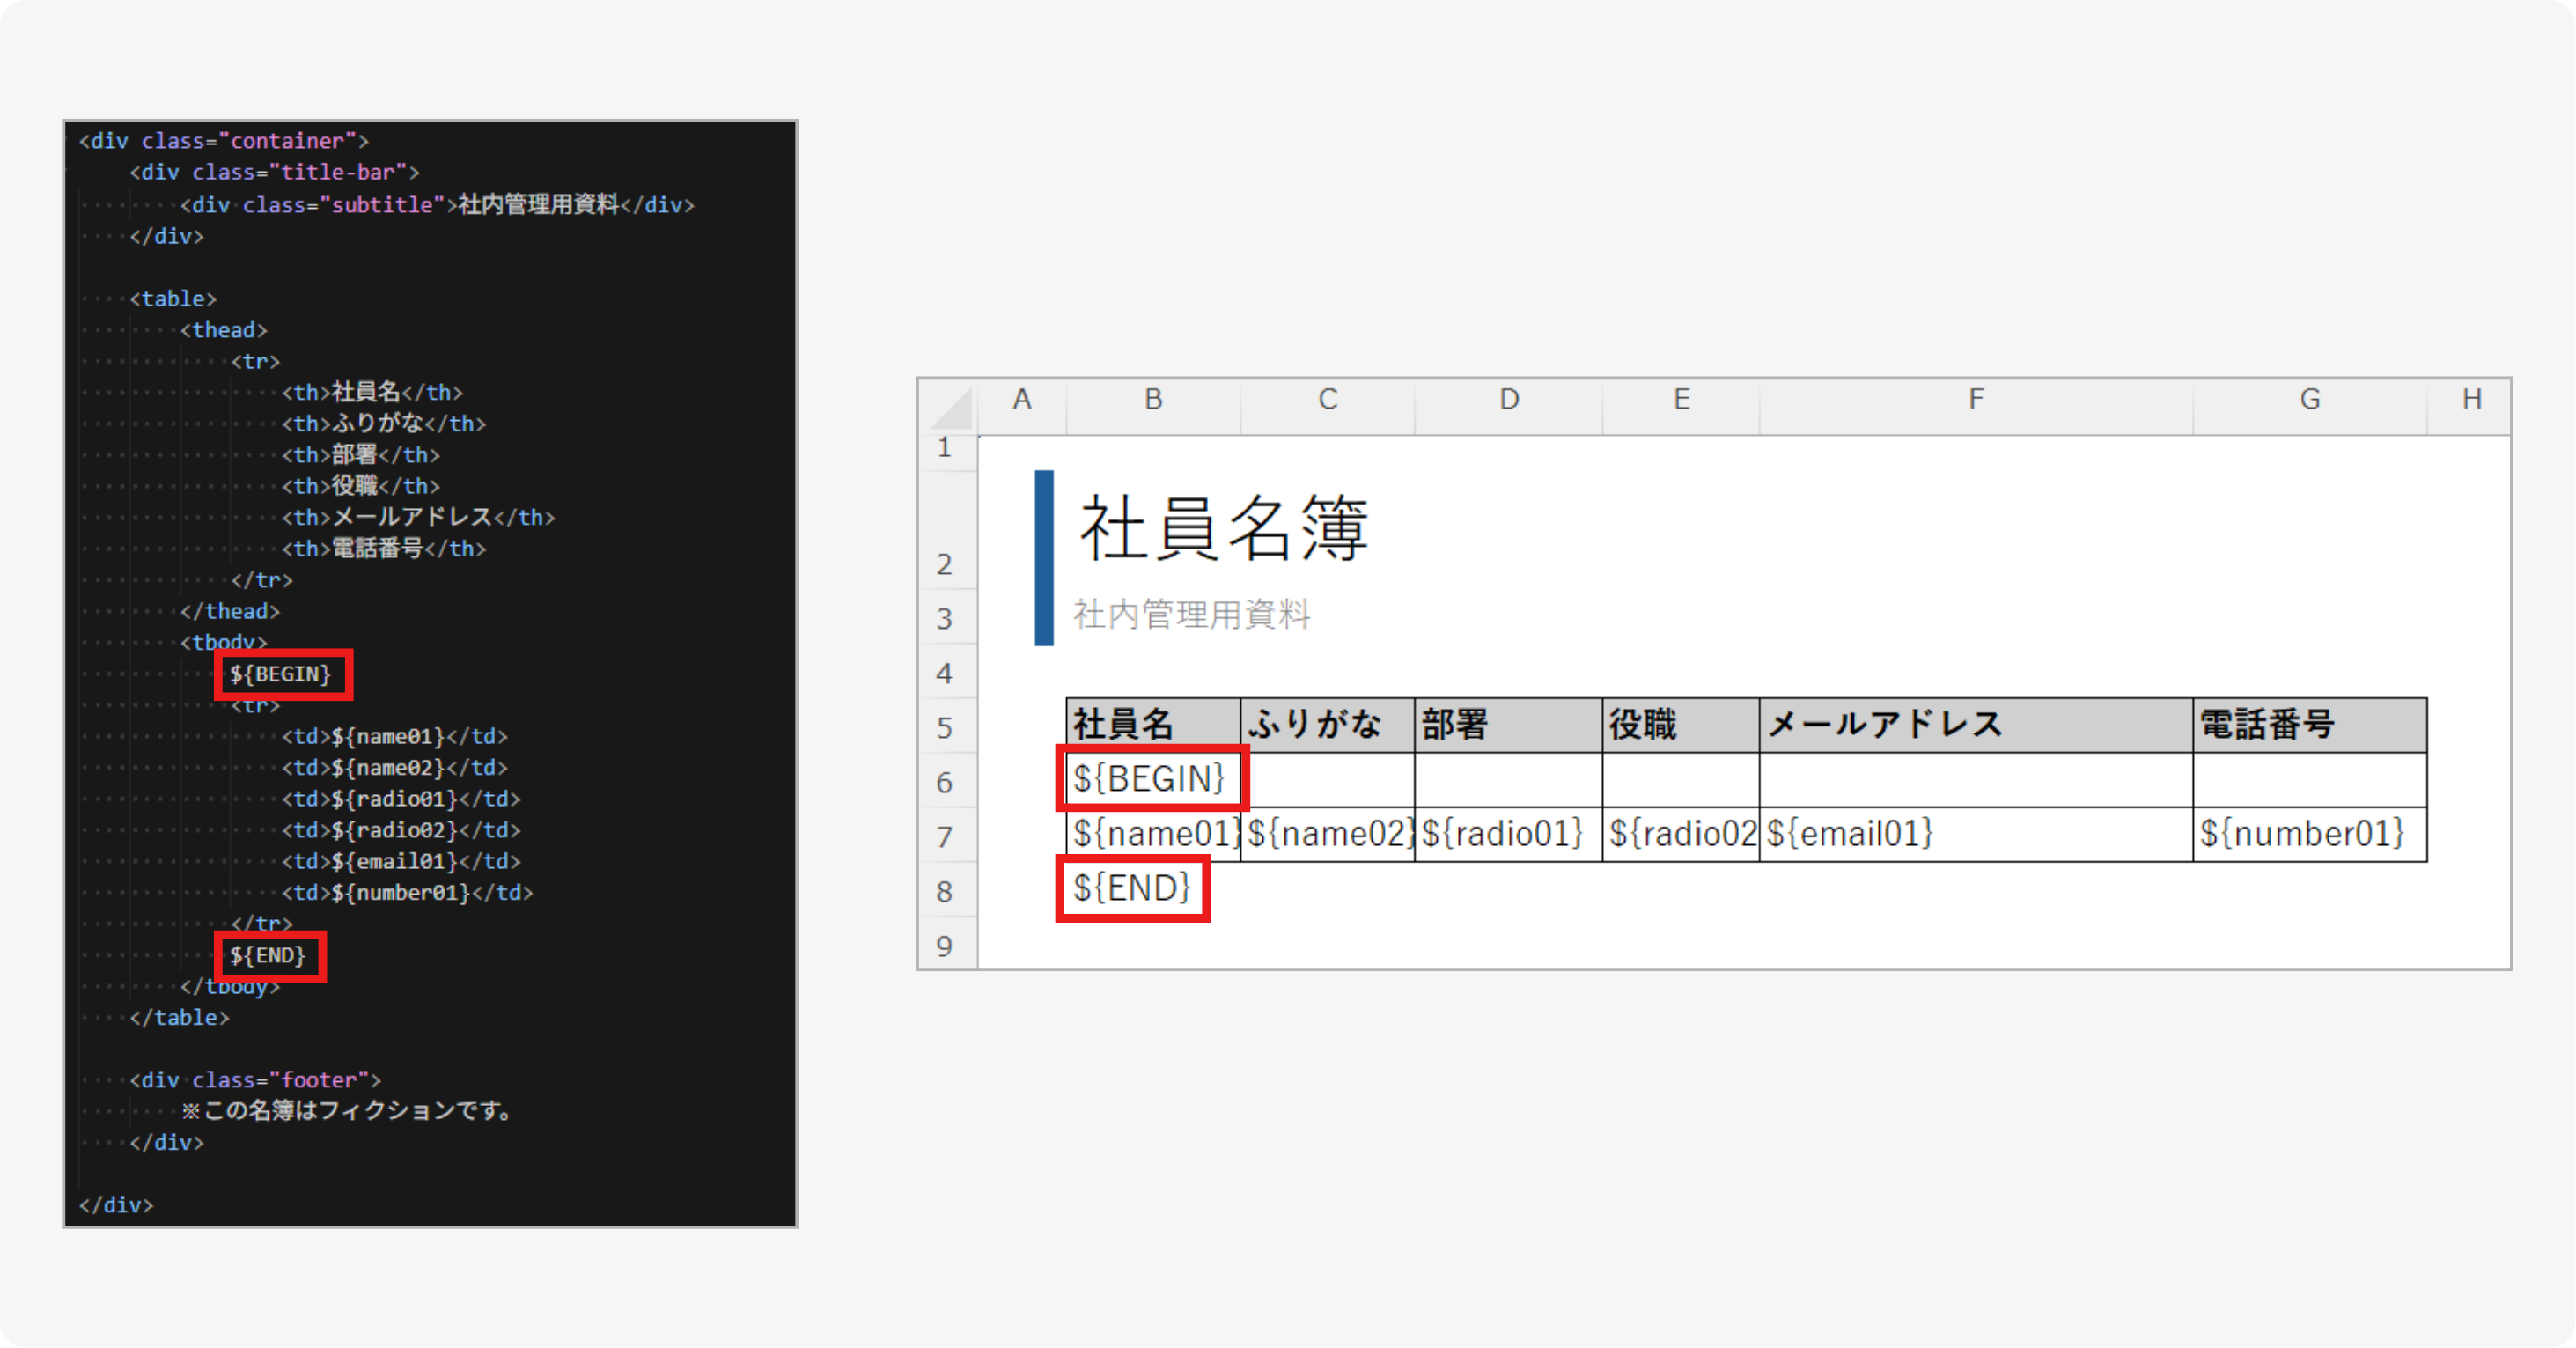2576x1348 pixels.
Task: Click the ${END} cell in the spreadsheet
Action: click(1131, 887)
